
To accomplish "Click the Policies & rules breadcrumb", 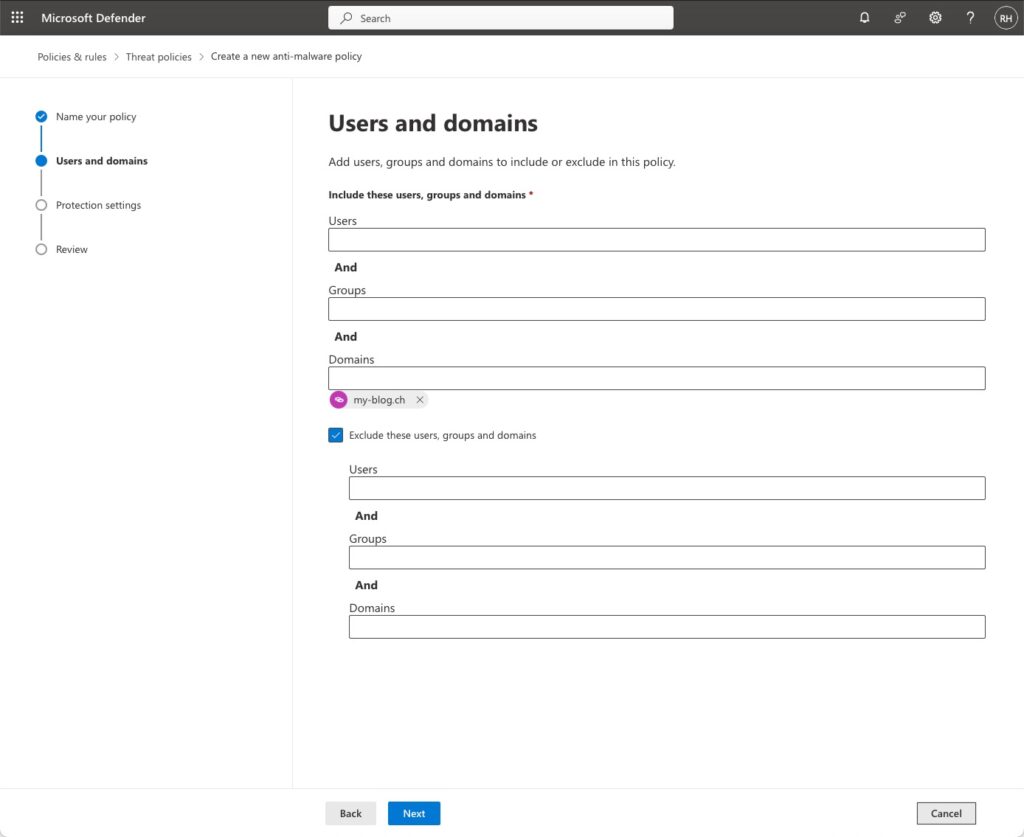I will 72,57.
